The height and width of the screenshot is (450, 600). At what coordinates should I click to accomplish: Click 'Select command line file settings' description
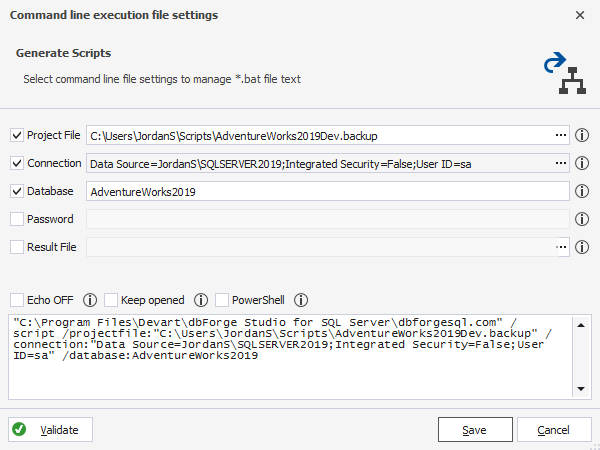tap(162, 79)
